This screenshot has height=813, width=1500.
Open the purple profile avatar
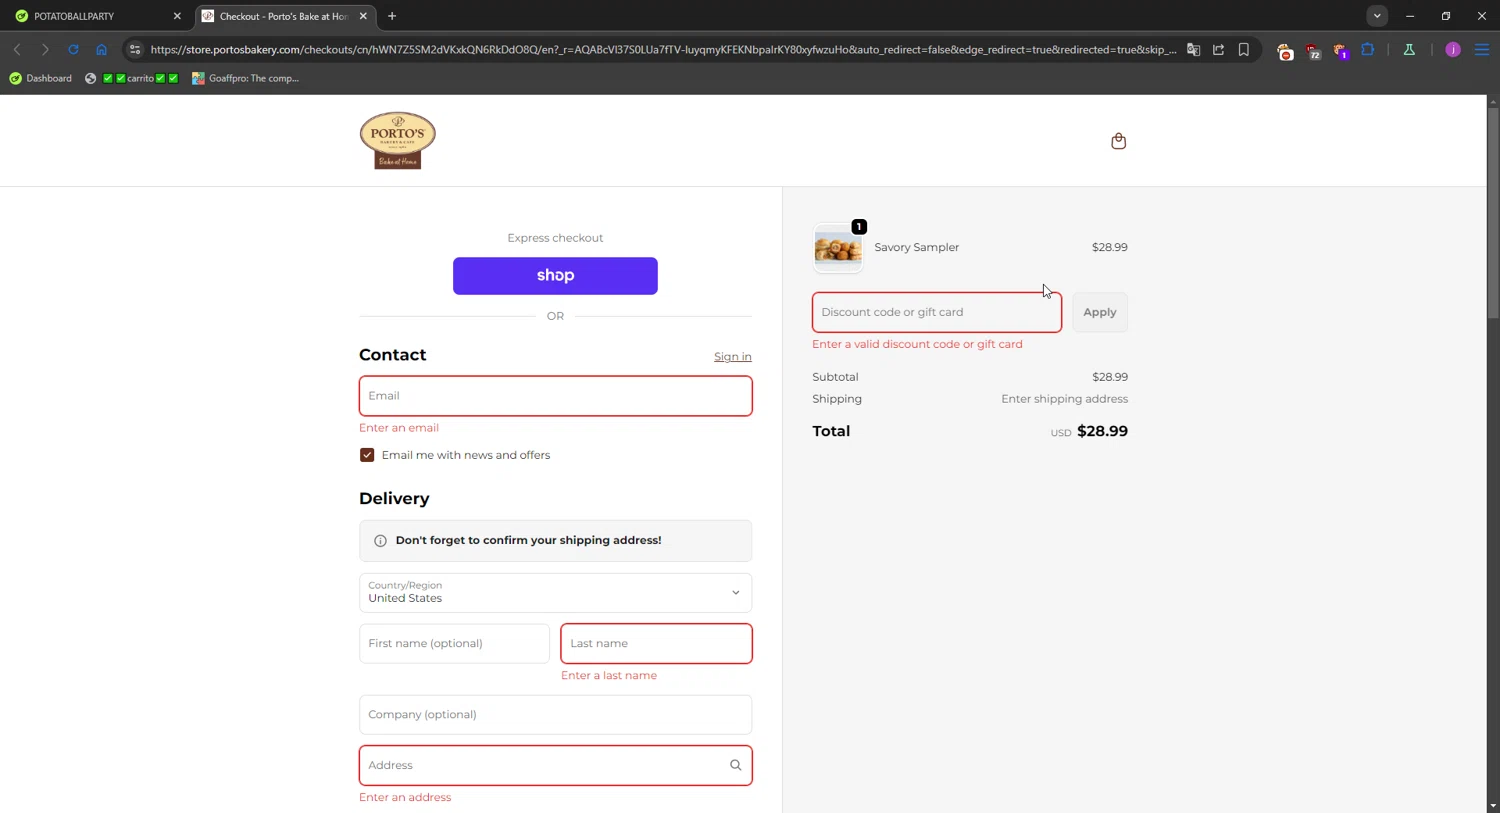click(1453, 49)
